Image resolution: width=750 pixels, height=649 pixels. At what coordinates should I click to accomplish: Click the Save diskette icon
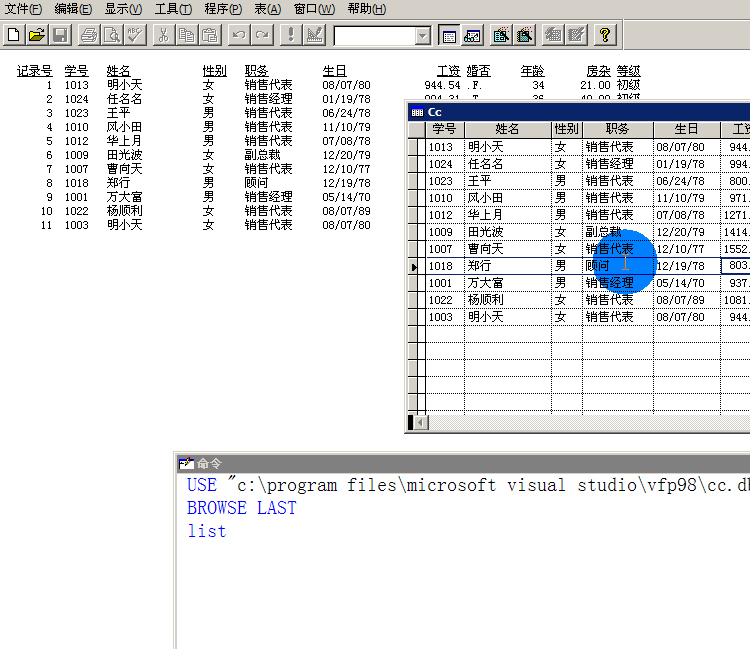coord(60,35)
